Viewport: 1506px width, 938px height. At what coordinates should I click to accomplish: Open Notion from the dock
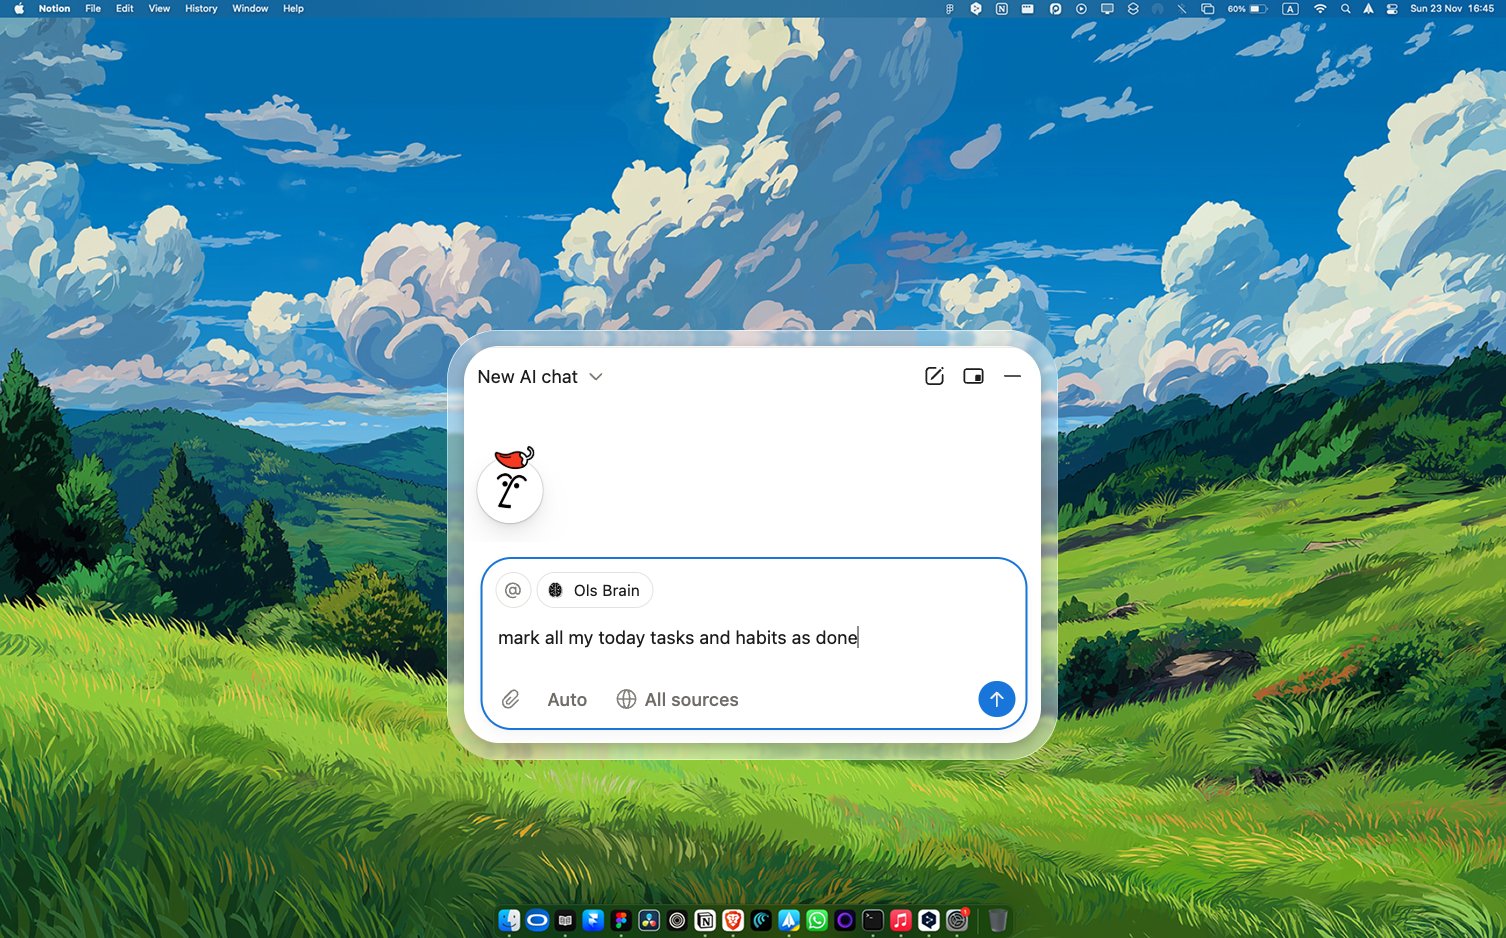tap(705, 920)
